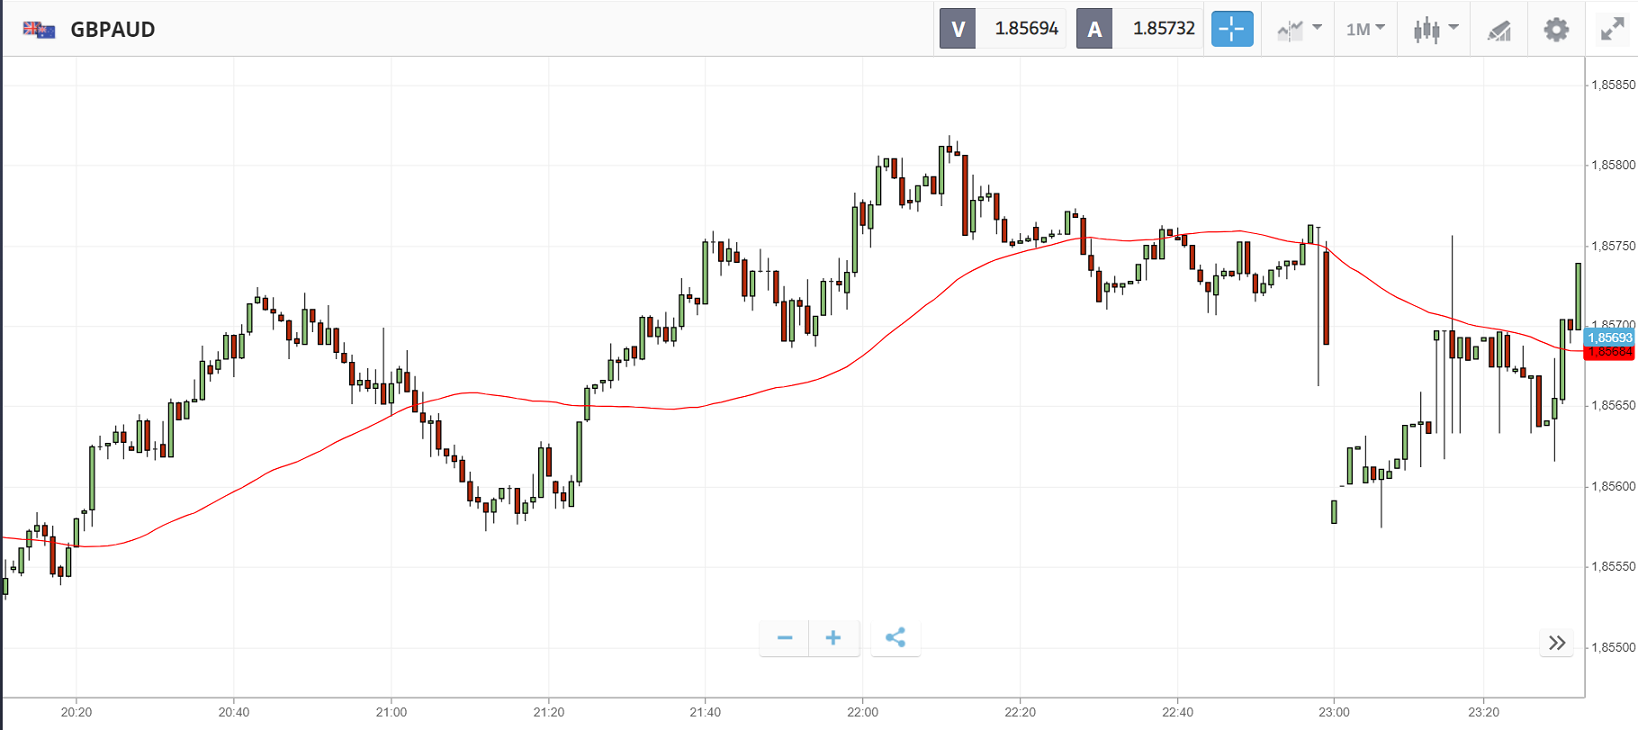
Task: Jump to latest candles with double arrow
Action: click(1557, 643)
